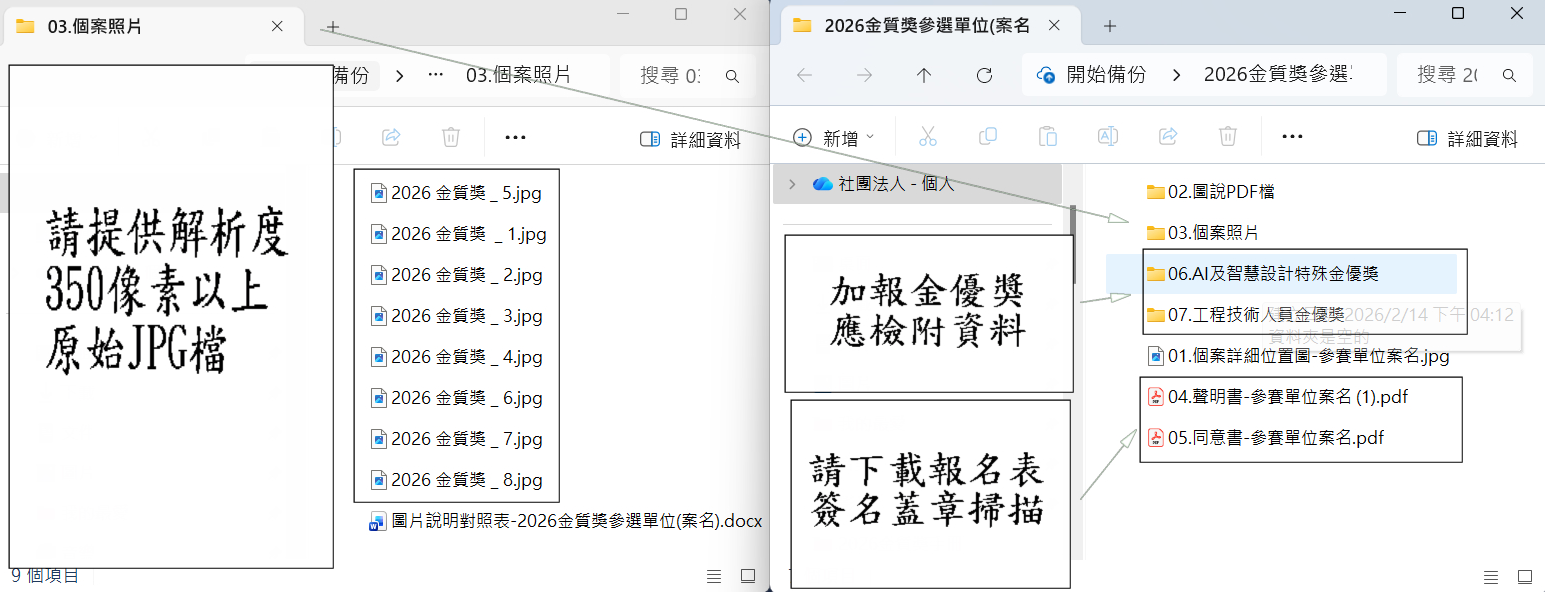
Task: Click the Rename icon in right toolbar
Action: click(x=1107, y=137)
